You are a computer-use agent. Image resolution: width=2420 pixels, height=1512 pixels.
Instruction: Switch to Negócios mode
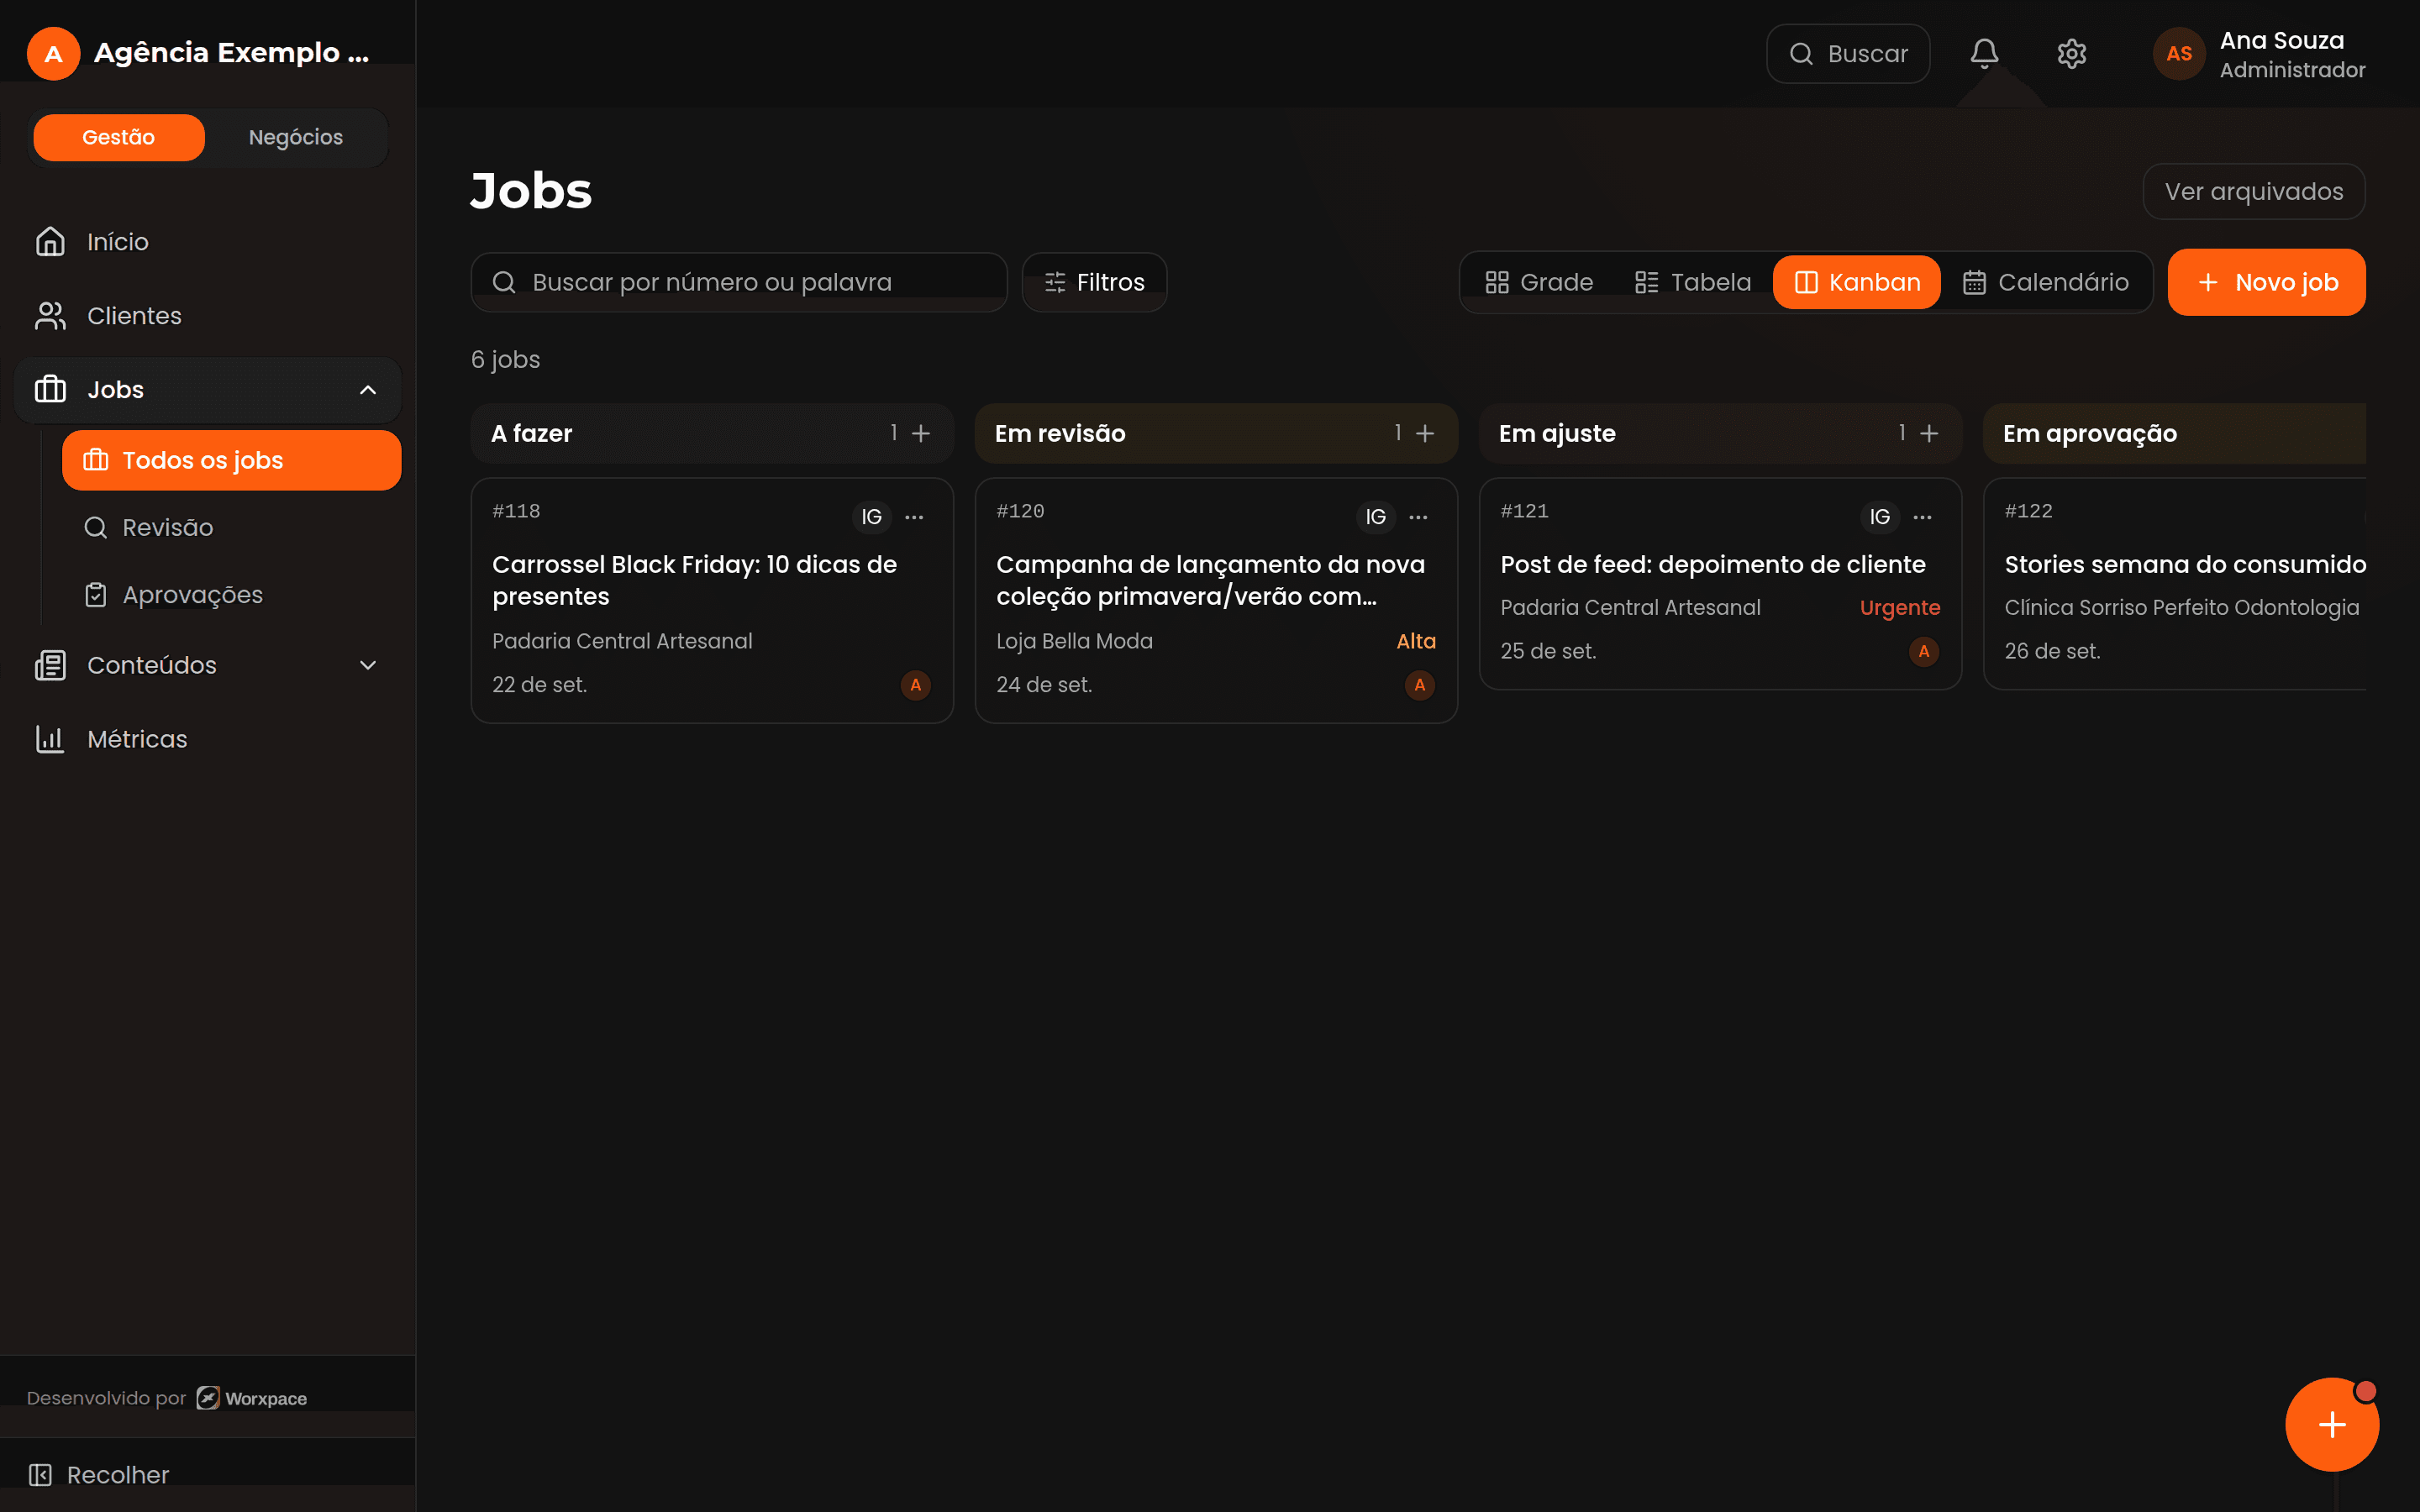pyautogui.click(x=296, y=137)
